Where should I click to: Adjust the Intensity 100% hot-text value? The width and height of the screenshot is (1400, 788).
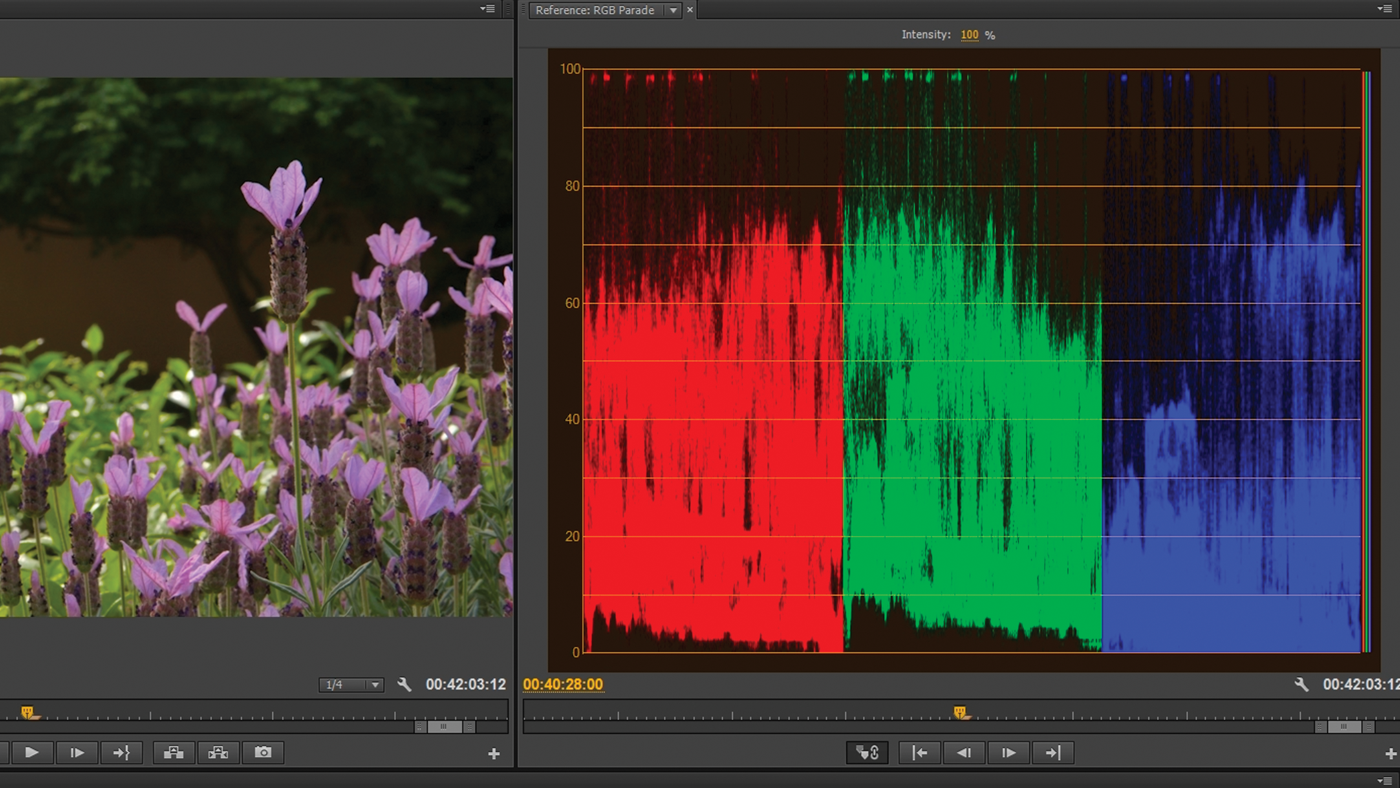coord(969,34)
